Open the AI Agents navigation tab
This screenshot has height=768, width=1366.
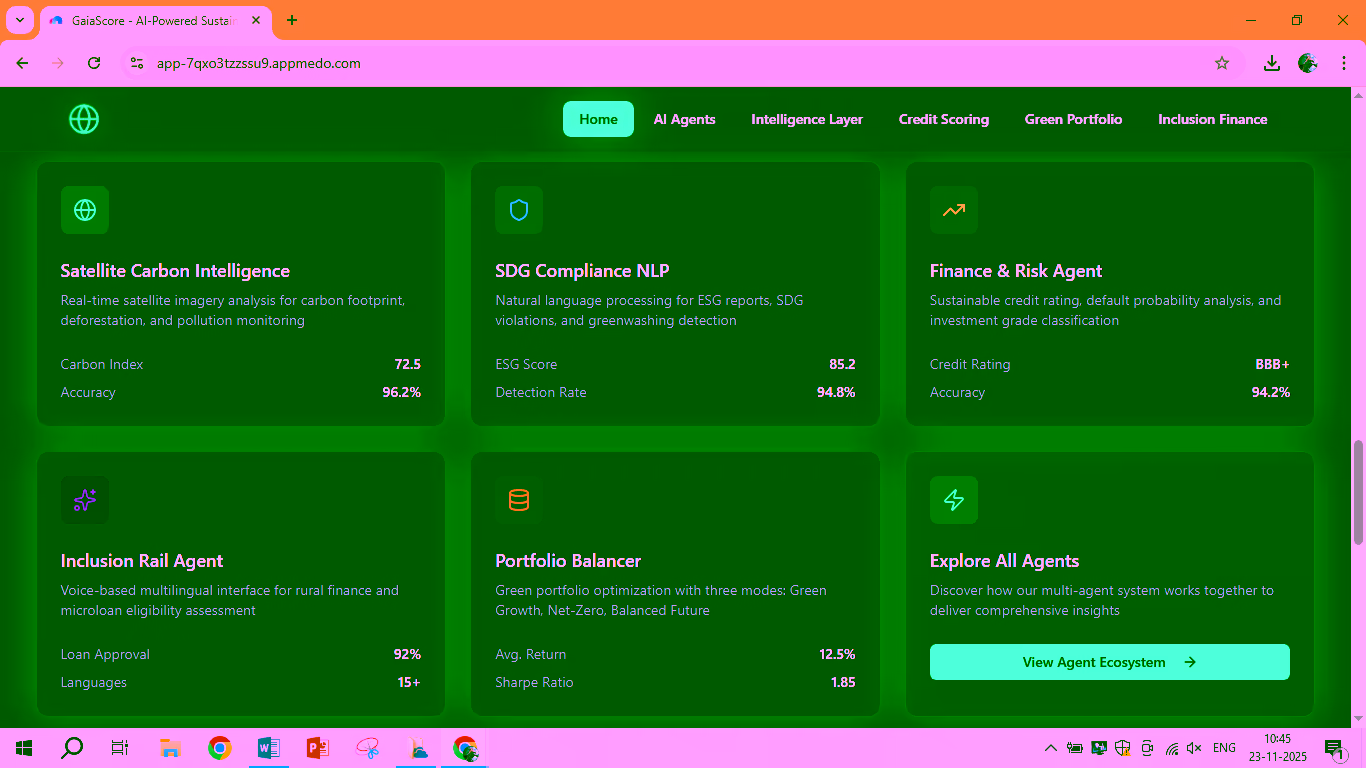point(685,119)
